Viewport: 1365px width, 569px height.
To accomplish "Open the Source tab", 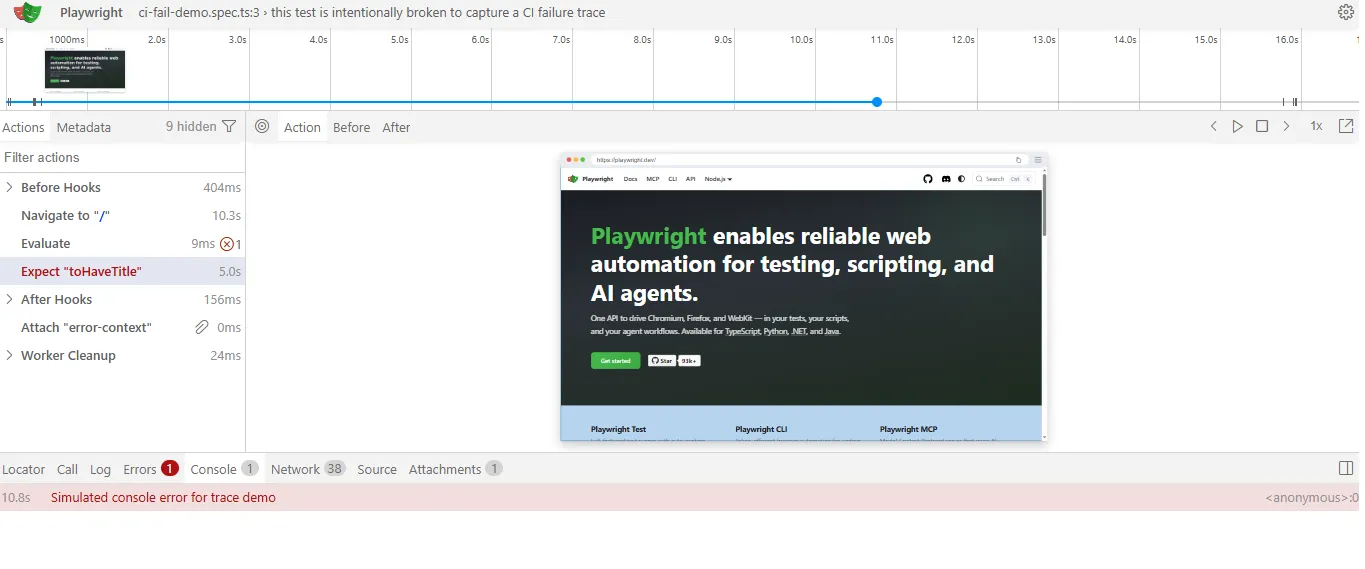I will tap(377, 469).
